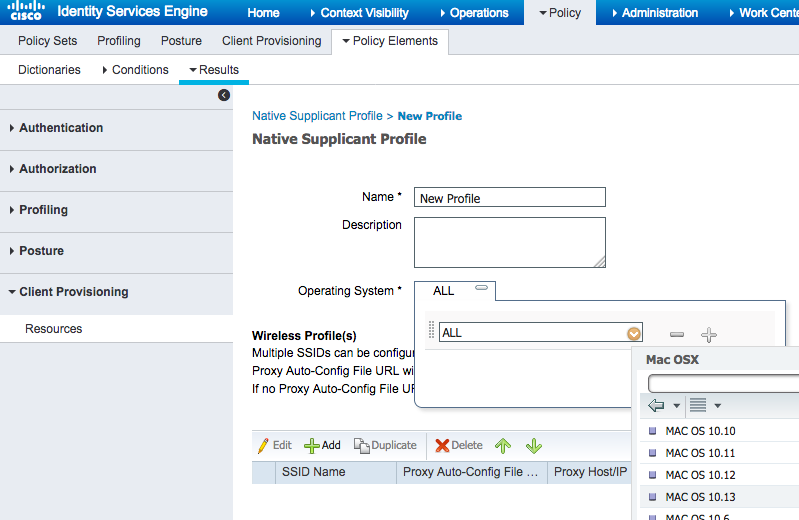The image size is (799, 520).
Task: Click the Proxy Auto-Config File column header
Action: (472, 472)
